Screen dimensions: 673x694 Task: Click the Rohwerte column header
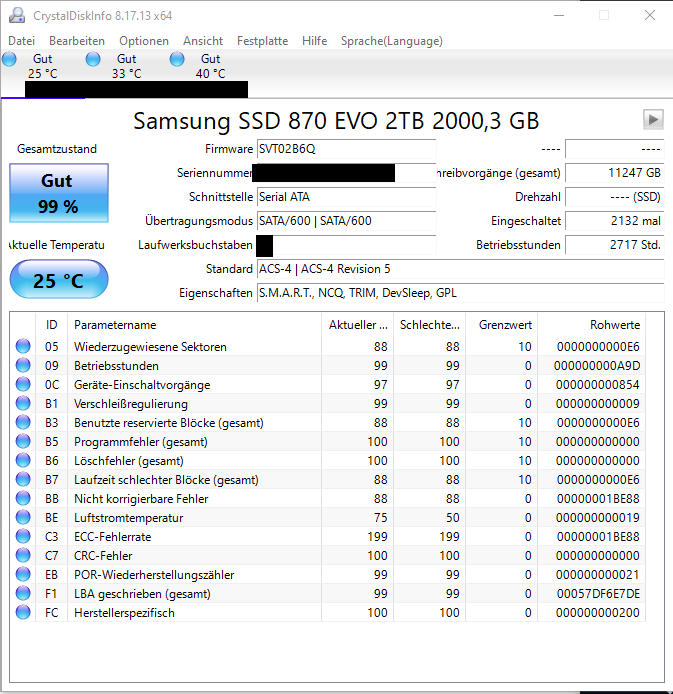592,325
